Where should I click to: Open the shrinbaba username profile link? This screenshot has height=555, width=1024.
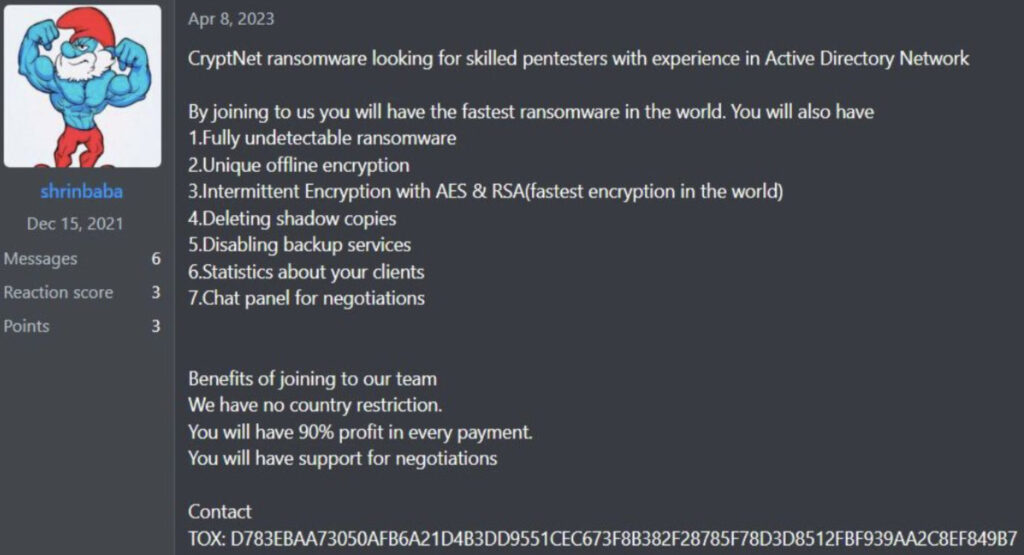[x=82, y=191]
